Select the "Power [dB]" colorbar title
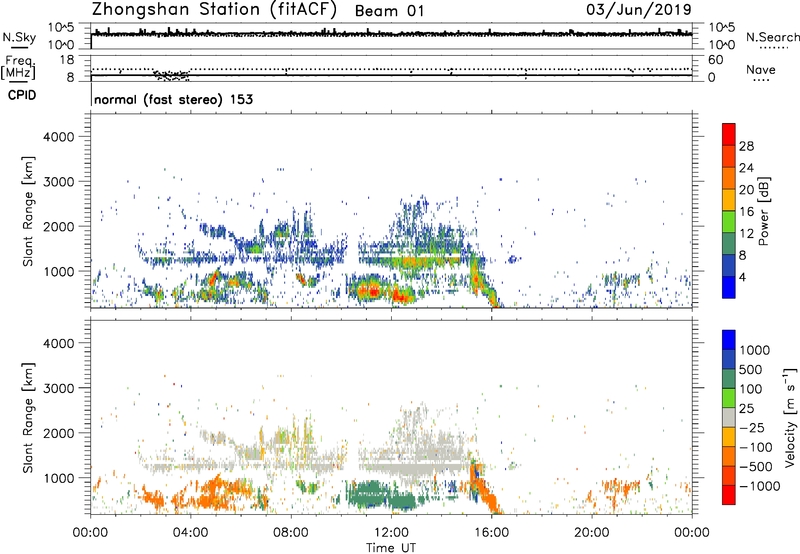 point(764,211)
